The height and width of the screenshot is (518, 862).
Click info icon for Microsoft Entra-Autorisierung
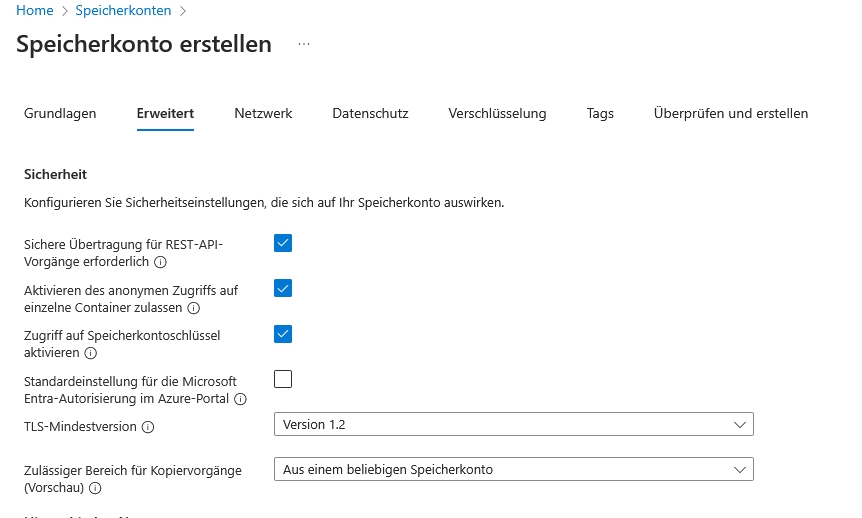tap(241, 399)
